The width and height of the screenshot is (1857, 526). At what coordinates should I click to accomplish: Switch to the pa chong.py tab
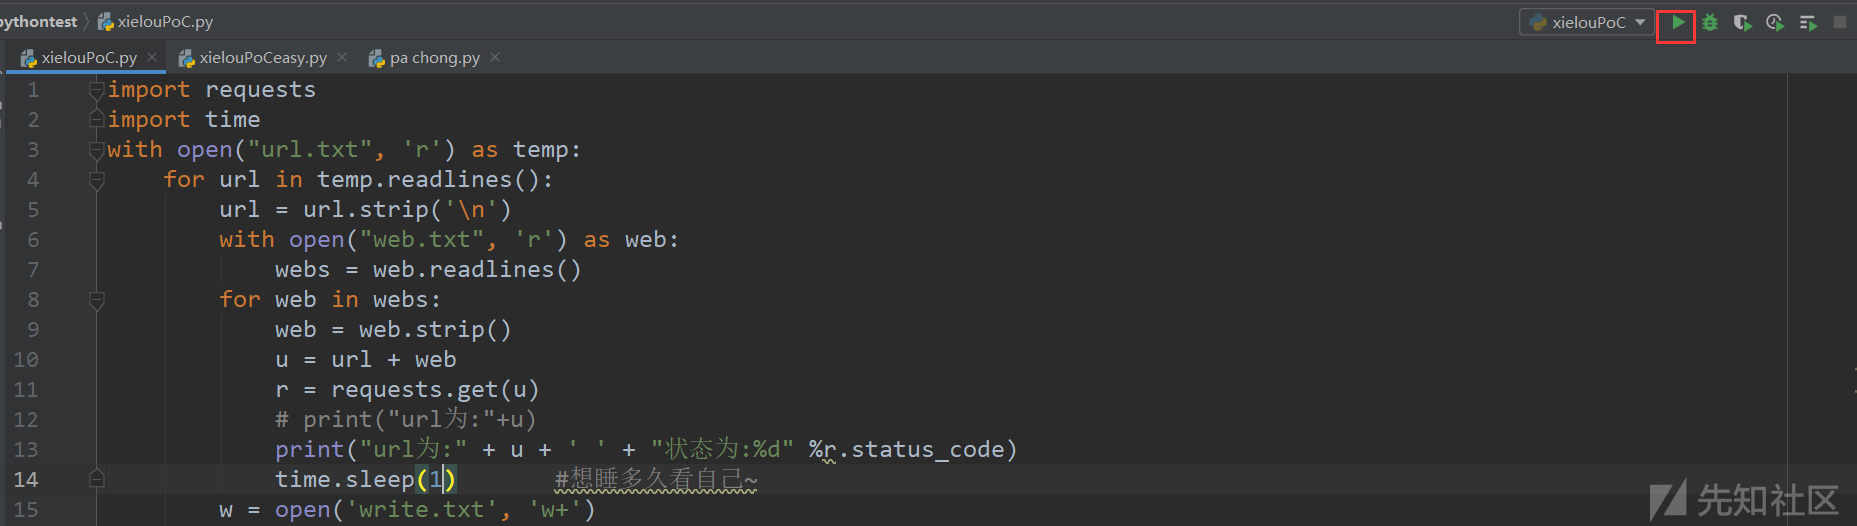(434, 58)
